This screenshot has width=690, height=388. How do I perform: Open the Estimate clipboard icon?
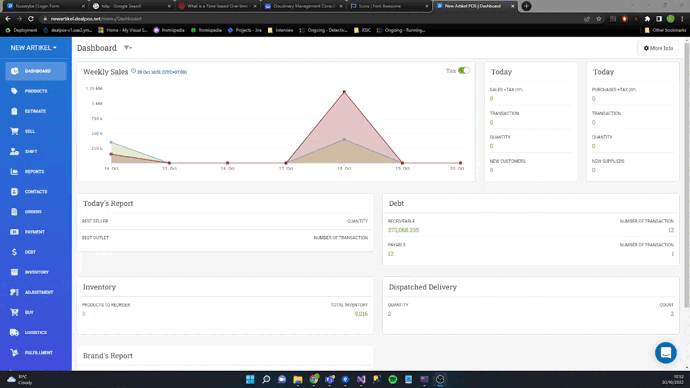tap(15, 111)
